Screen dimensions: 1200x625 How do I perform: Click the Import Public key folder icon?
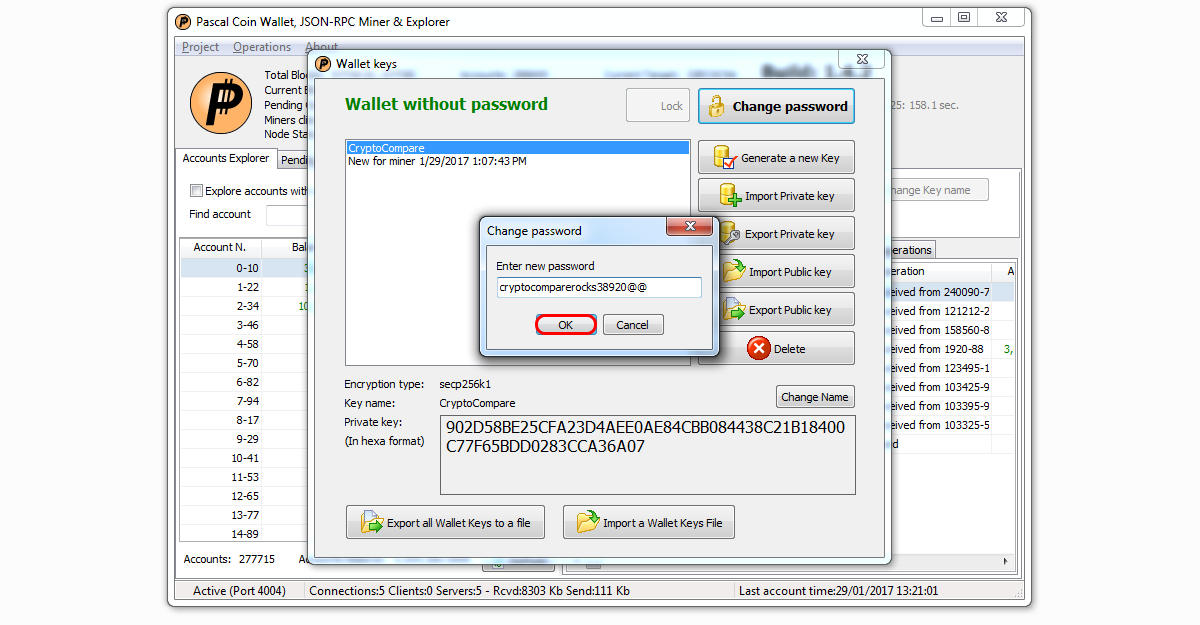point(733,271)
